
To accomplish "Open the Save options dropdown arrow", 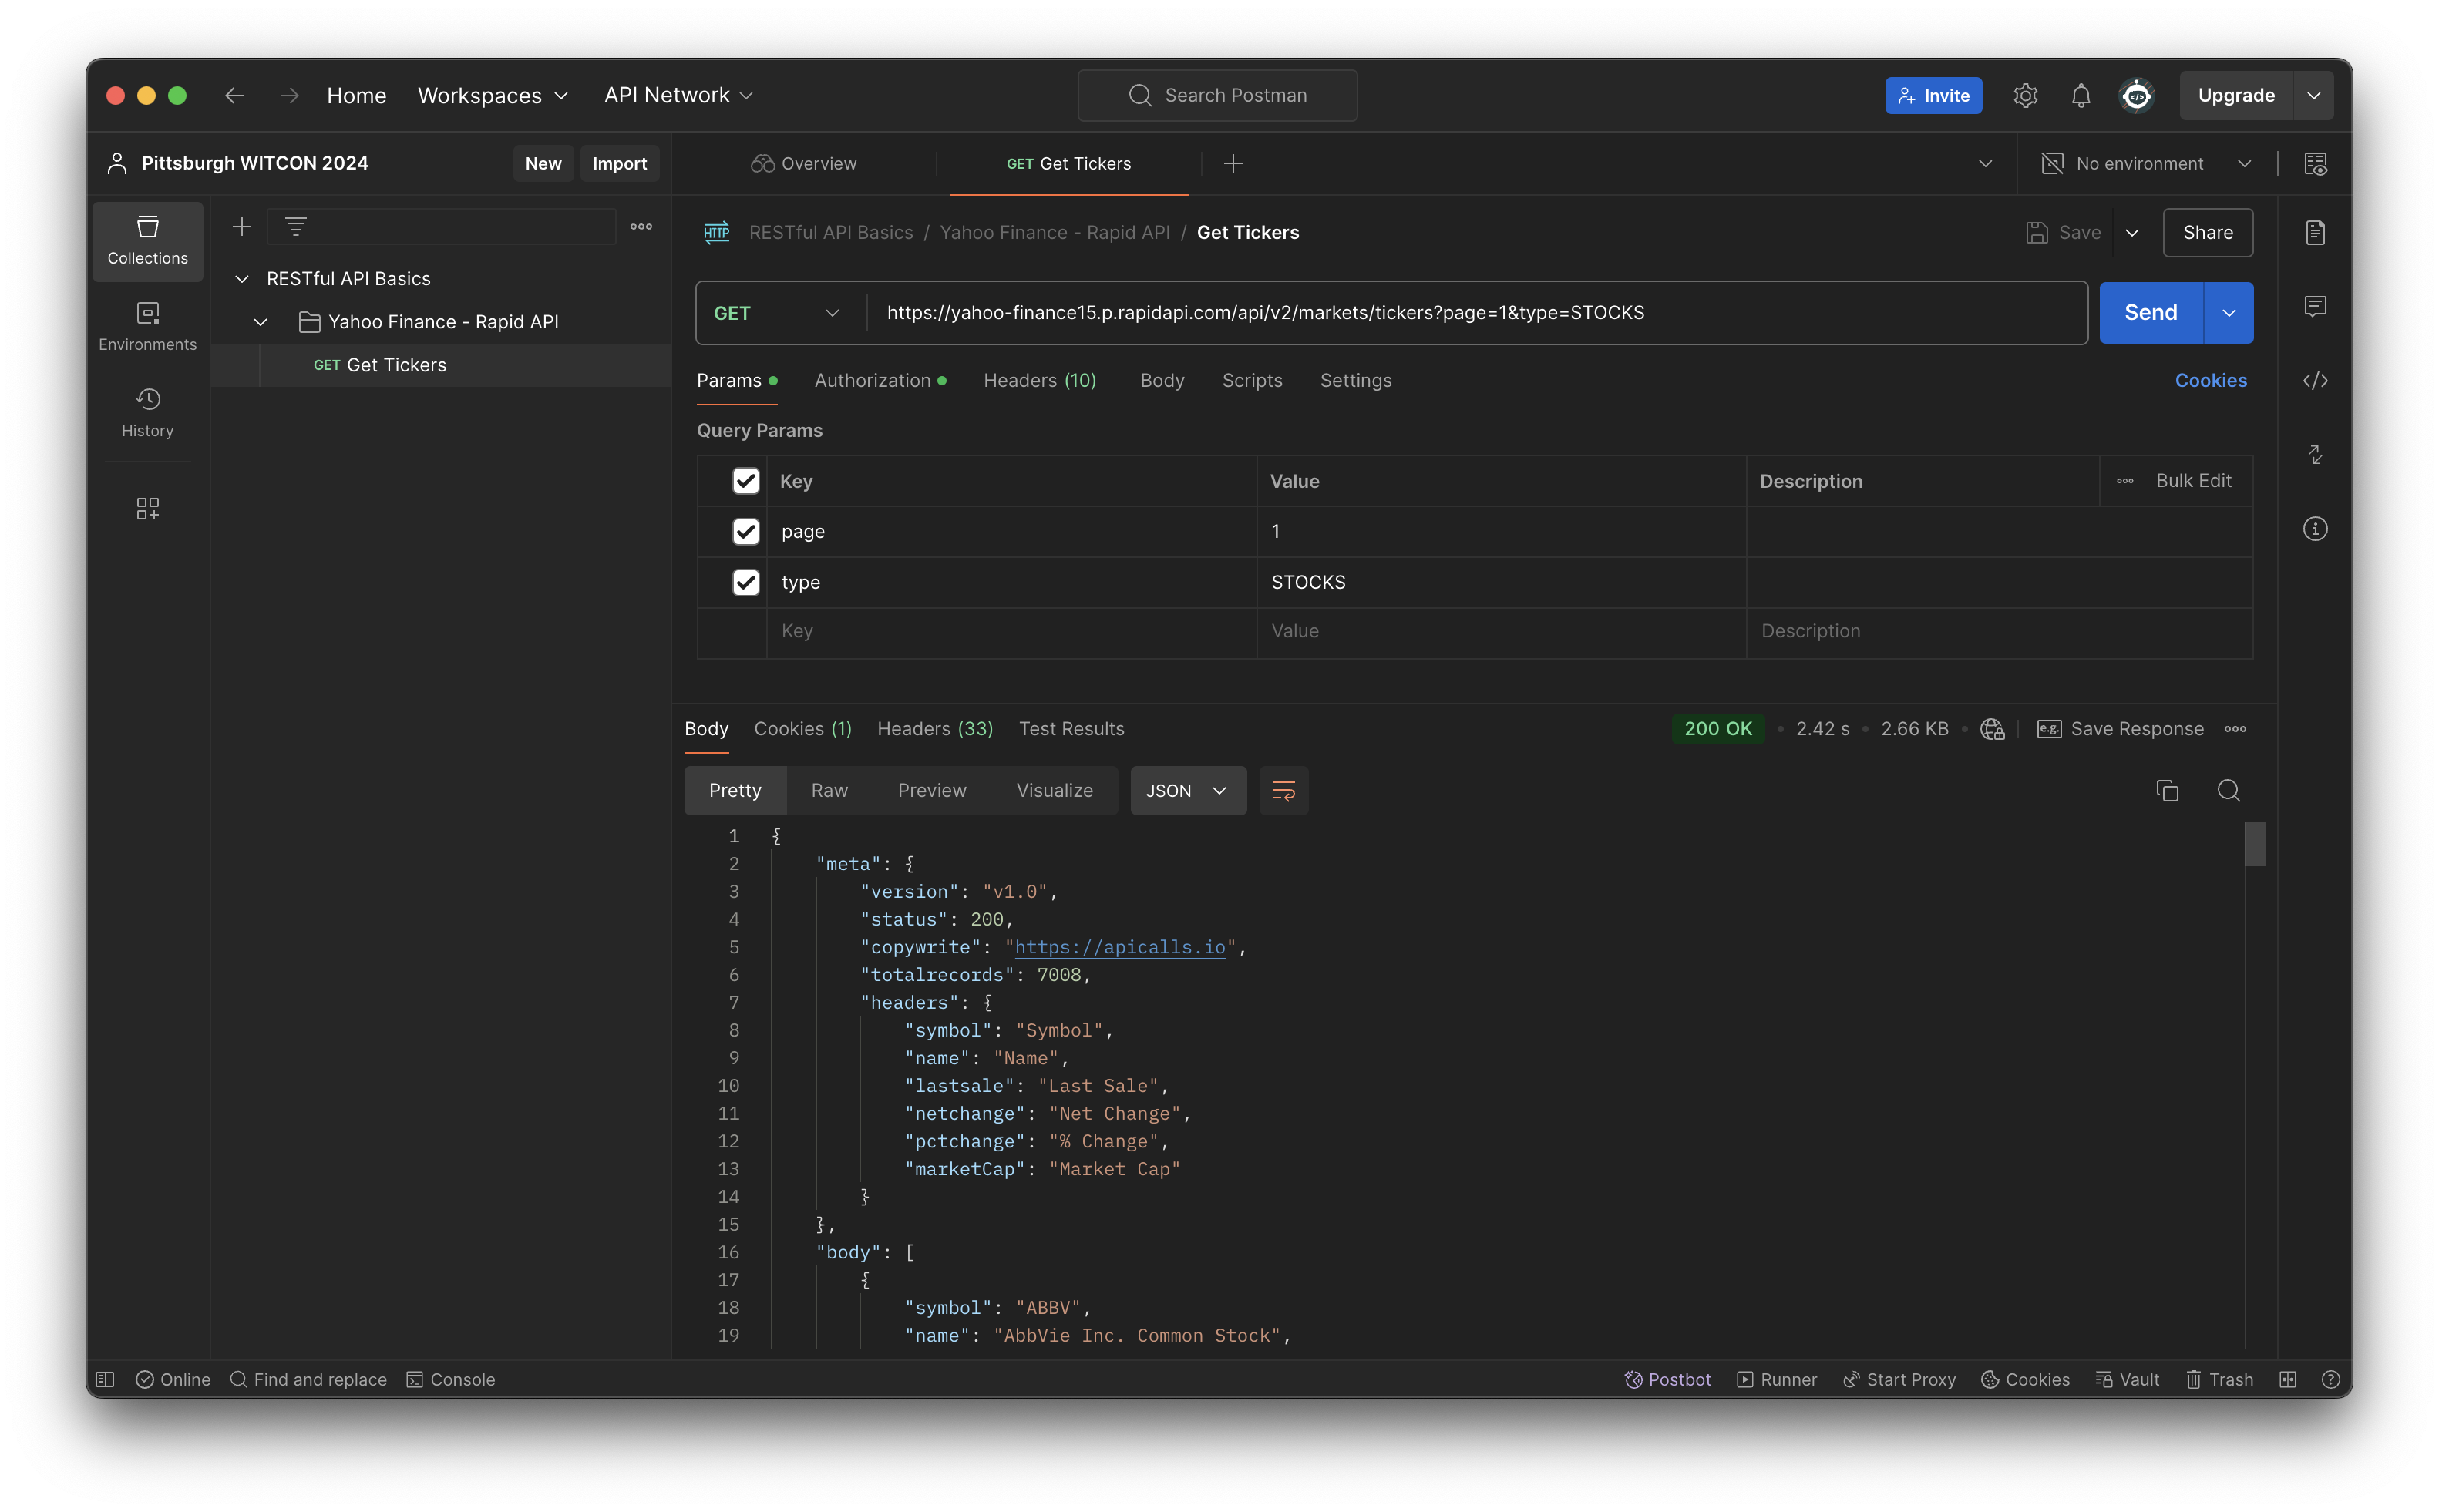I will pyautogui.click(x=2131, y=232).
